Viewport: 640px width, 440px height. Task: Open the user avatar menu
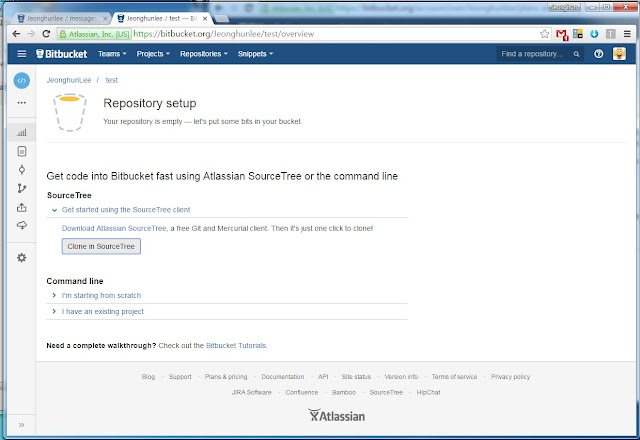click(619, 54)
